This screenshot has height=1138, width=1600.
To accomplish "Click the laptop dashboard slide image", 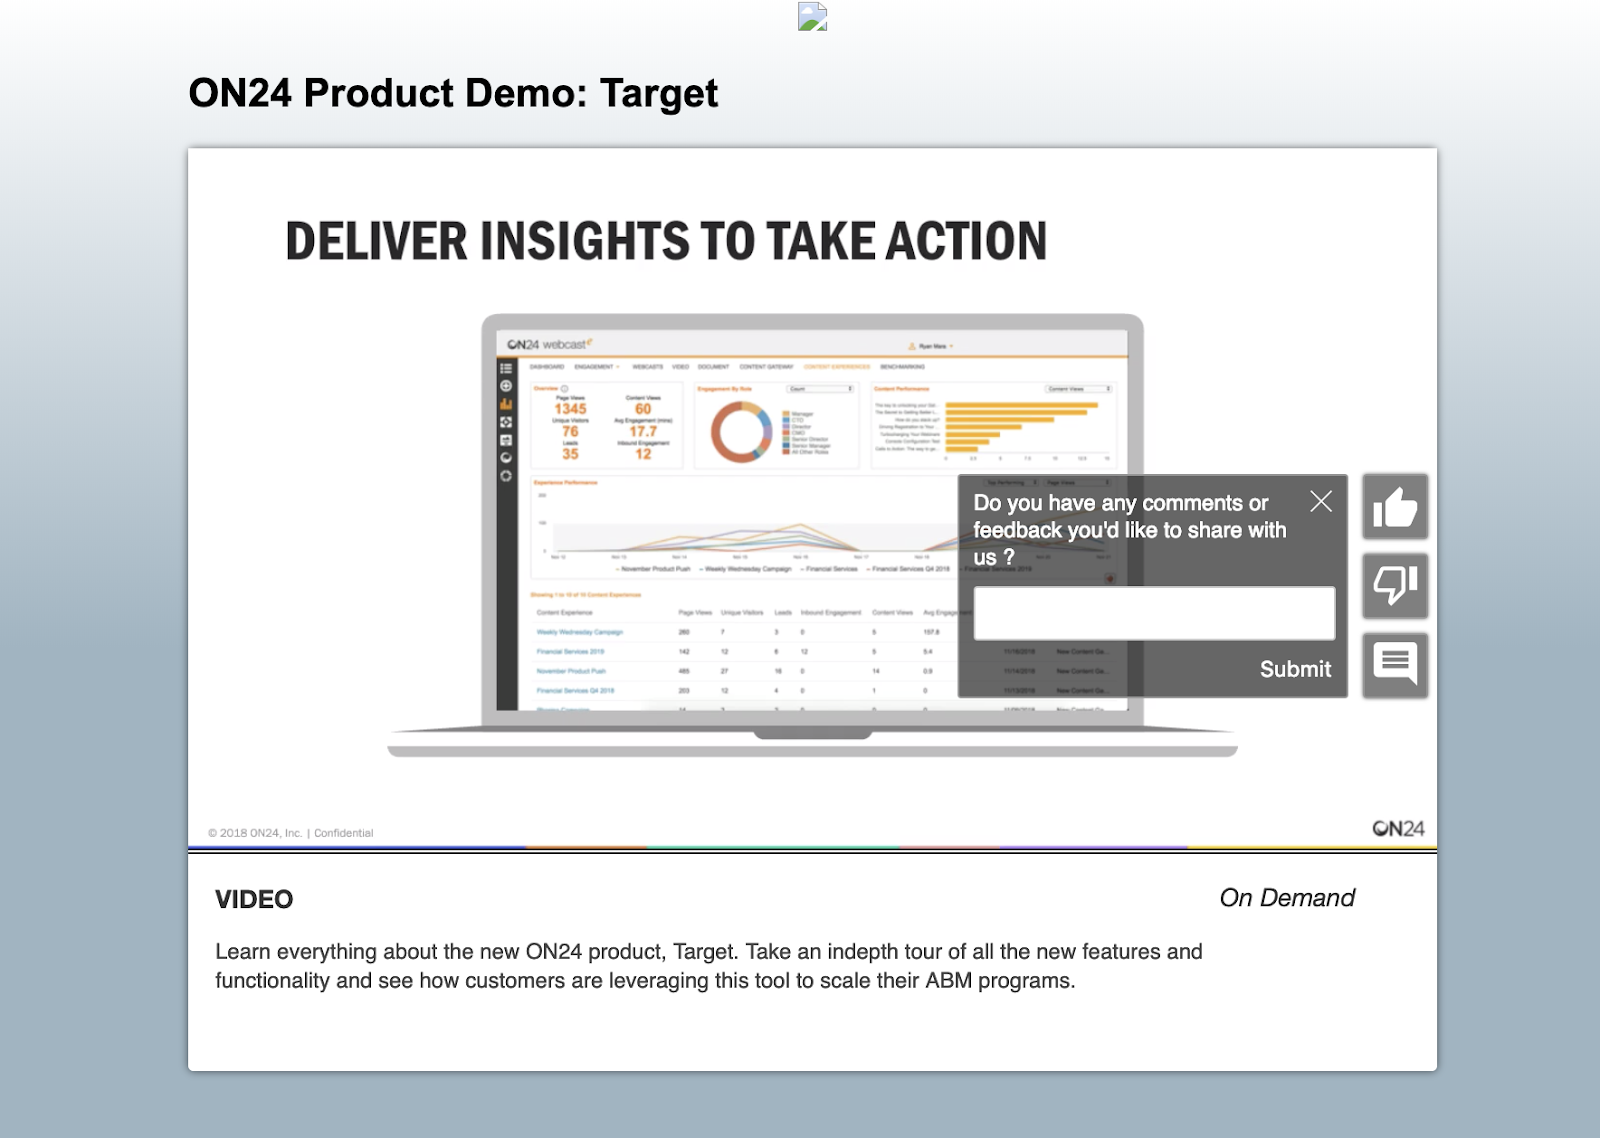I will [x=812, y=535].
